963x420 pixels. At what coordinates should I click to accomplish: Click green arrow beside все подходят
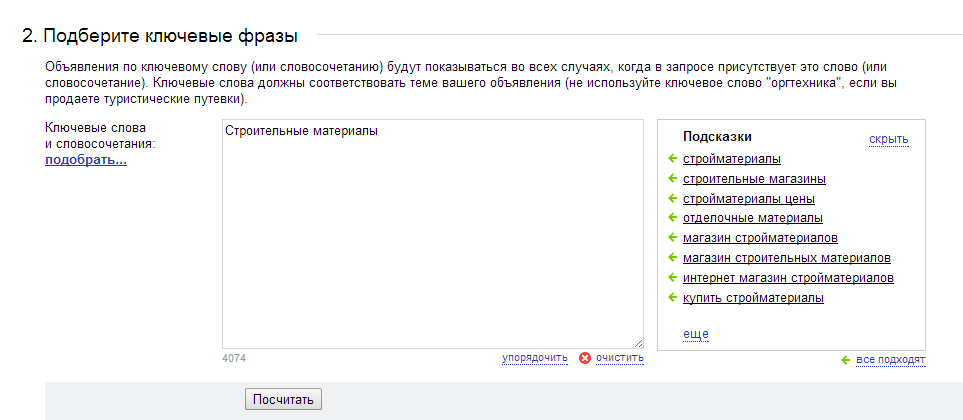846,360
